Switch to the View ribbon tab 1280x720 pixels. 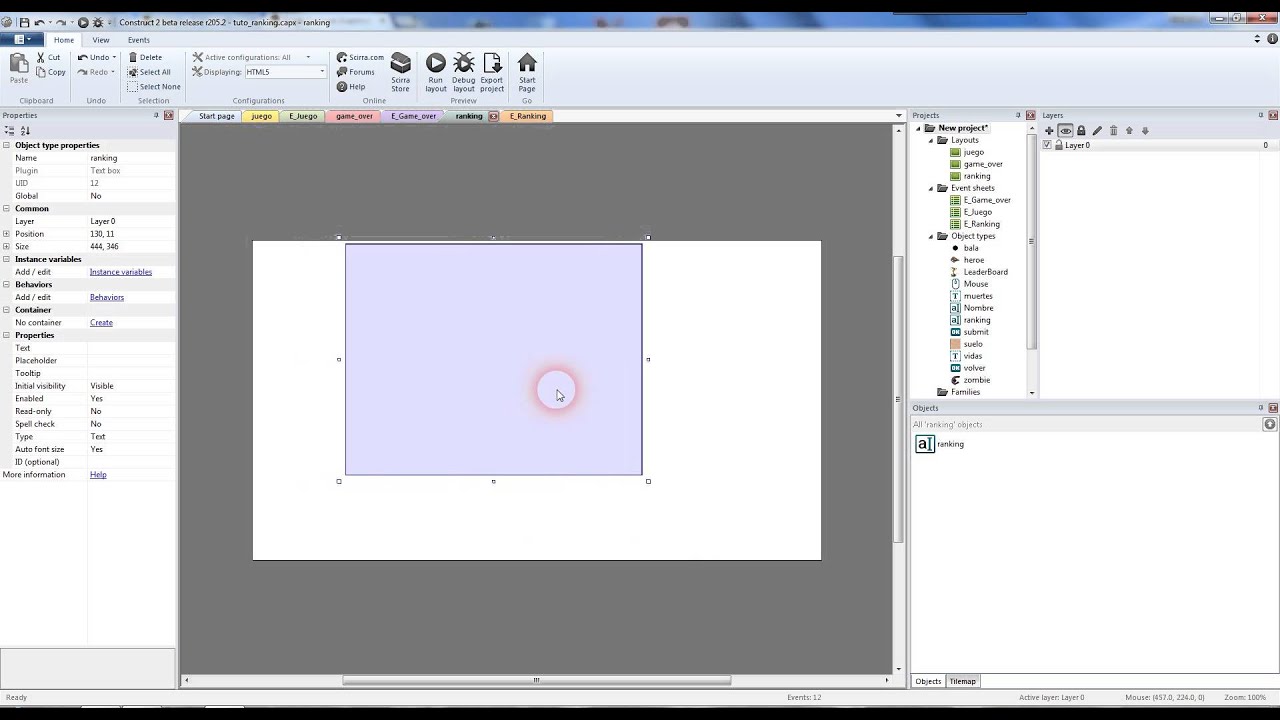point(101,40)
